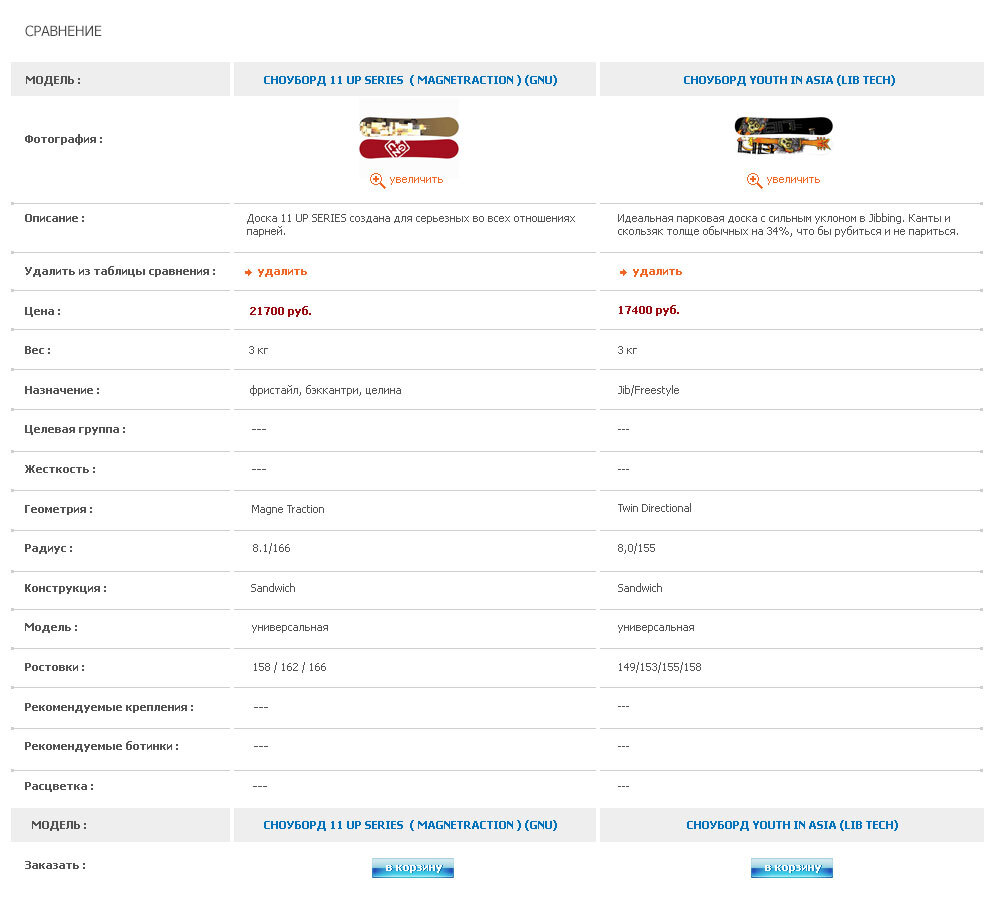The height and width of the screenshot is (900, 996).
Task: Open the top СНОУБОРД YOUTH IN ASIA (LIB TECH) header link
Action: 789,80
